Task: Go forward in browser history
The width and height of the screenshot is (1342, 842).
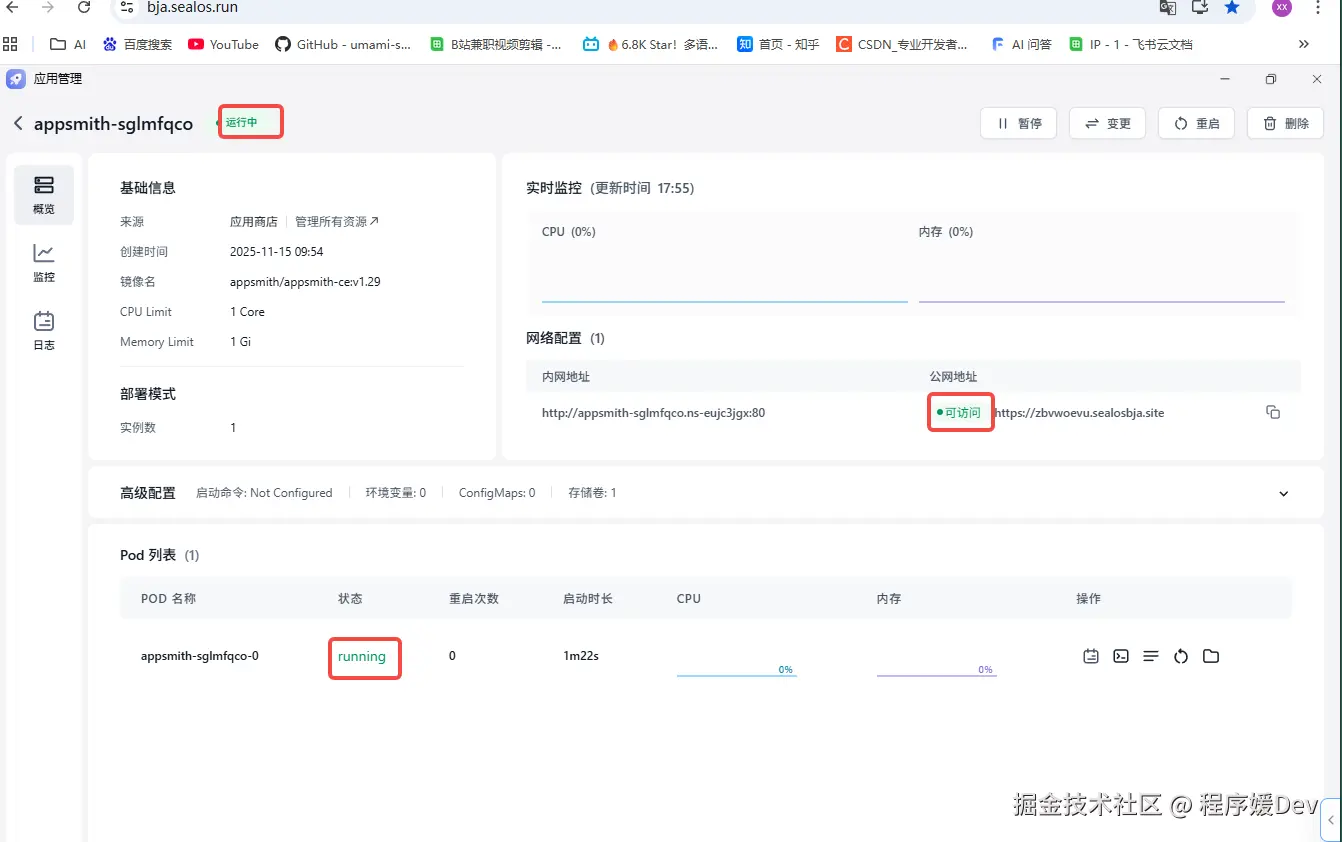Action: 48,8
